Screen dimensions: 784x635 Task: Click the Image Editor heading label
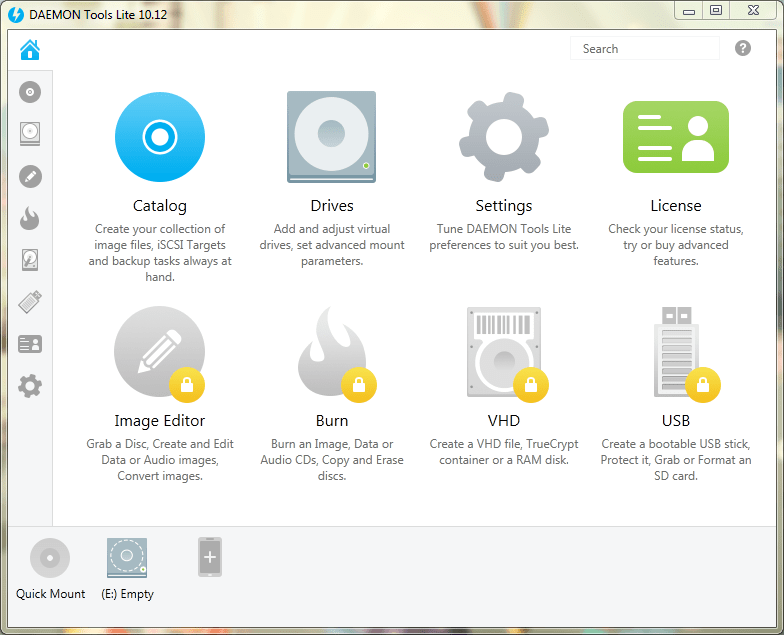pyautogui.click(x=160, y=421)
